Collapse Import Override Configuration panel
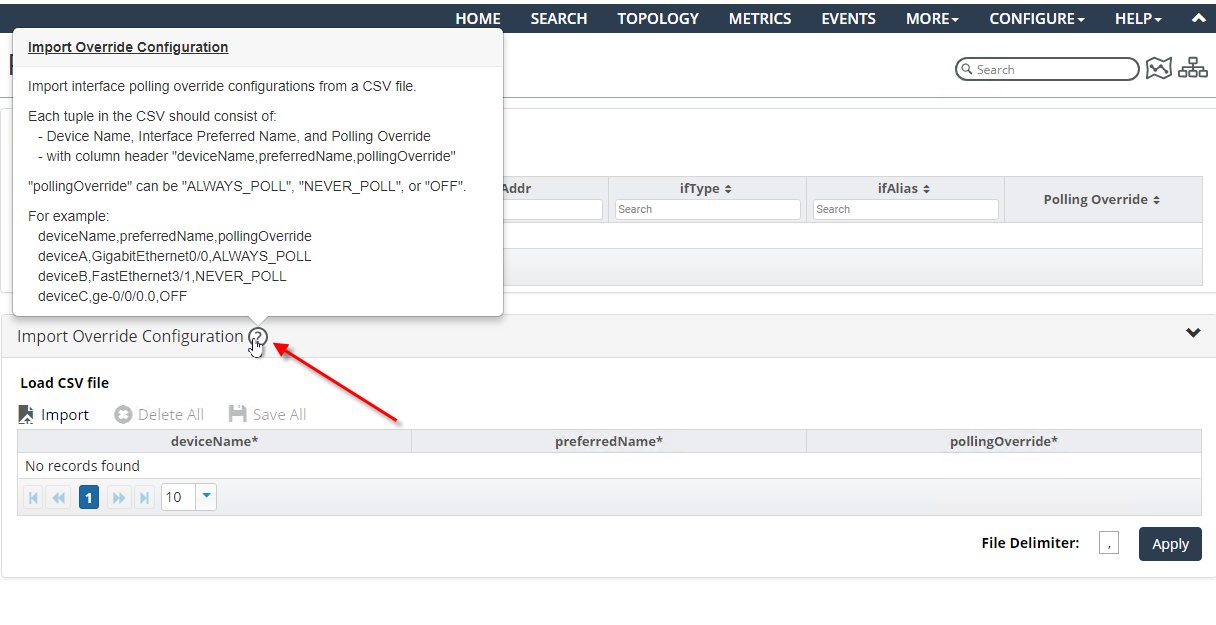This screenshot has height=625, width=1216. [1193, 333]
